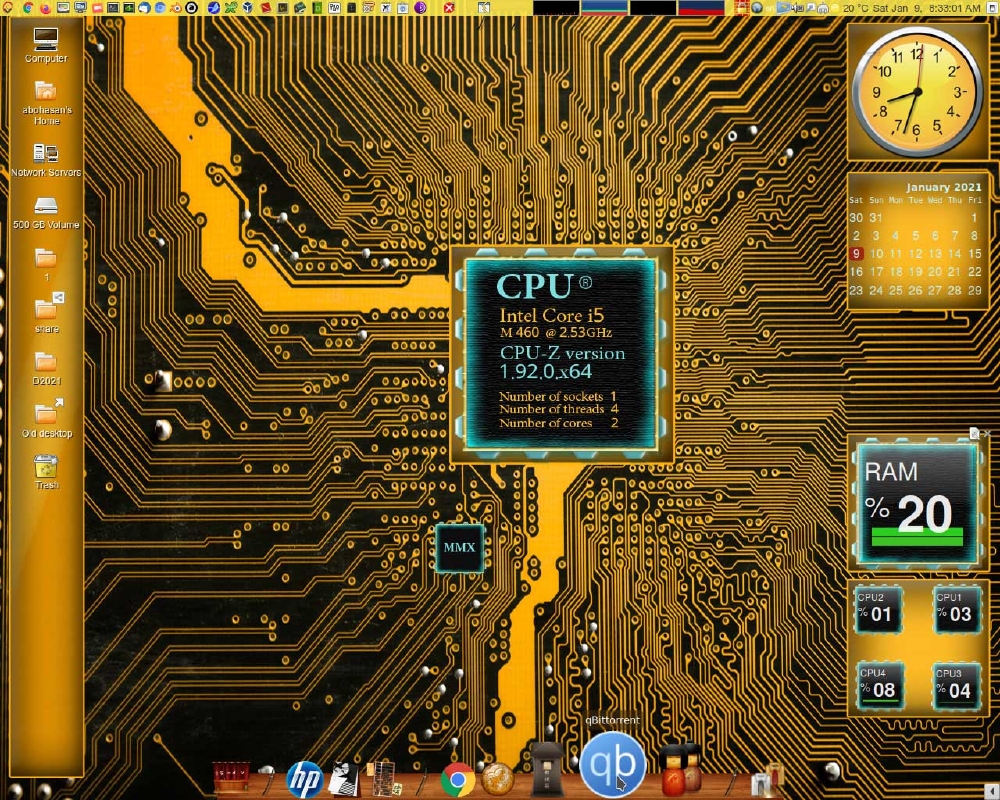Click the 20 °C weather indicator
The width and height of the screenshot is (1000, 800).
(x=857, y=8)
